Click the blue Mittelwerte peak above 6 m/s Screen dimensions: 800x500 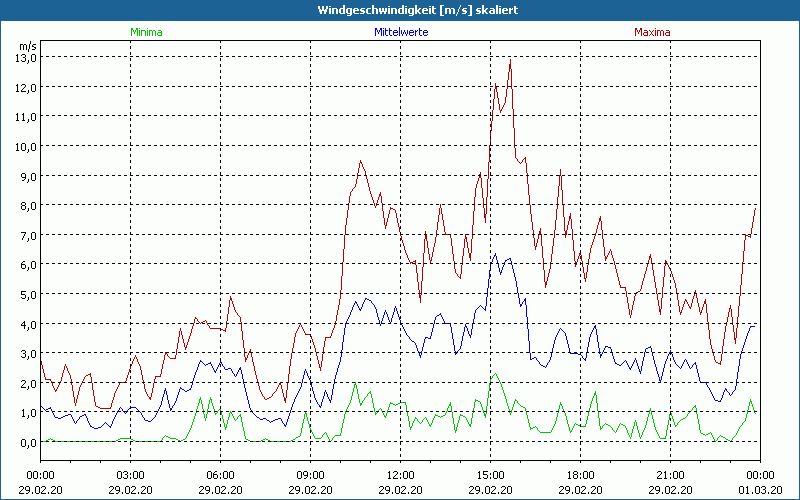tap(495, 254)
